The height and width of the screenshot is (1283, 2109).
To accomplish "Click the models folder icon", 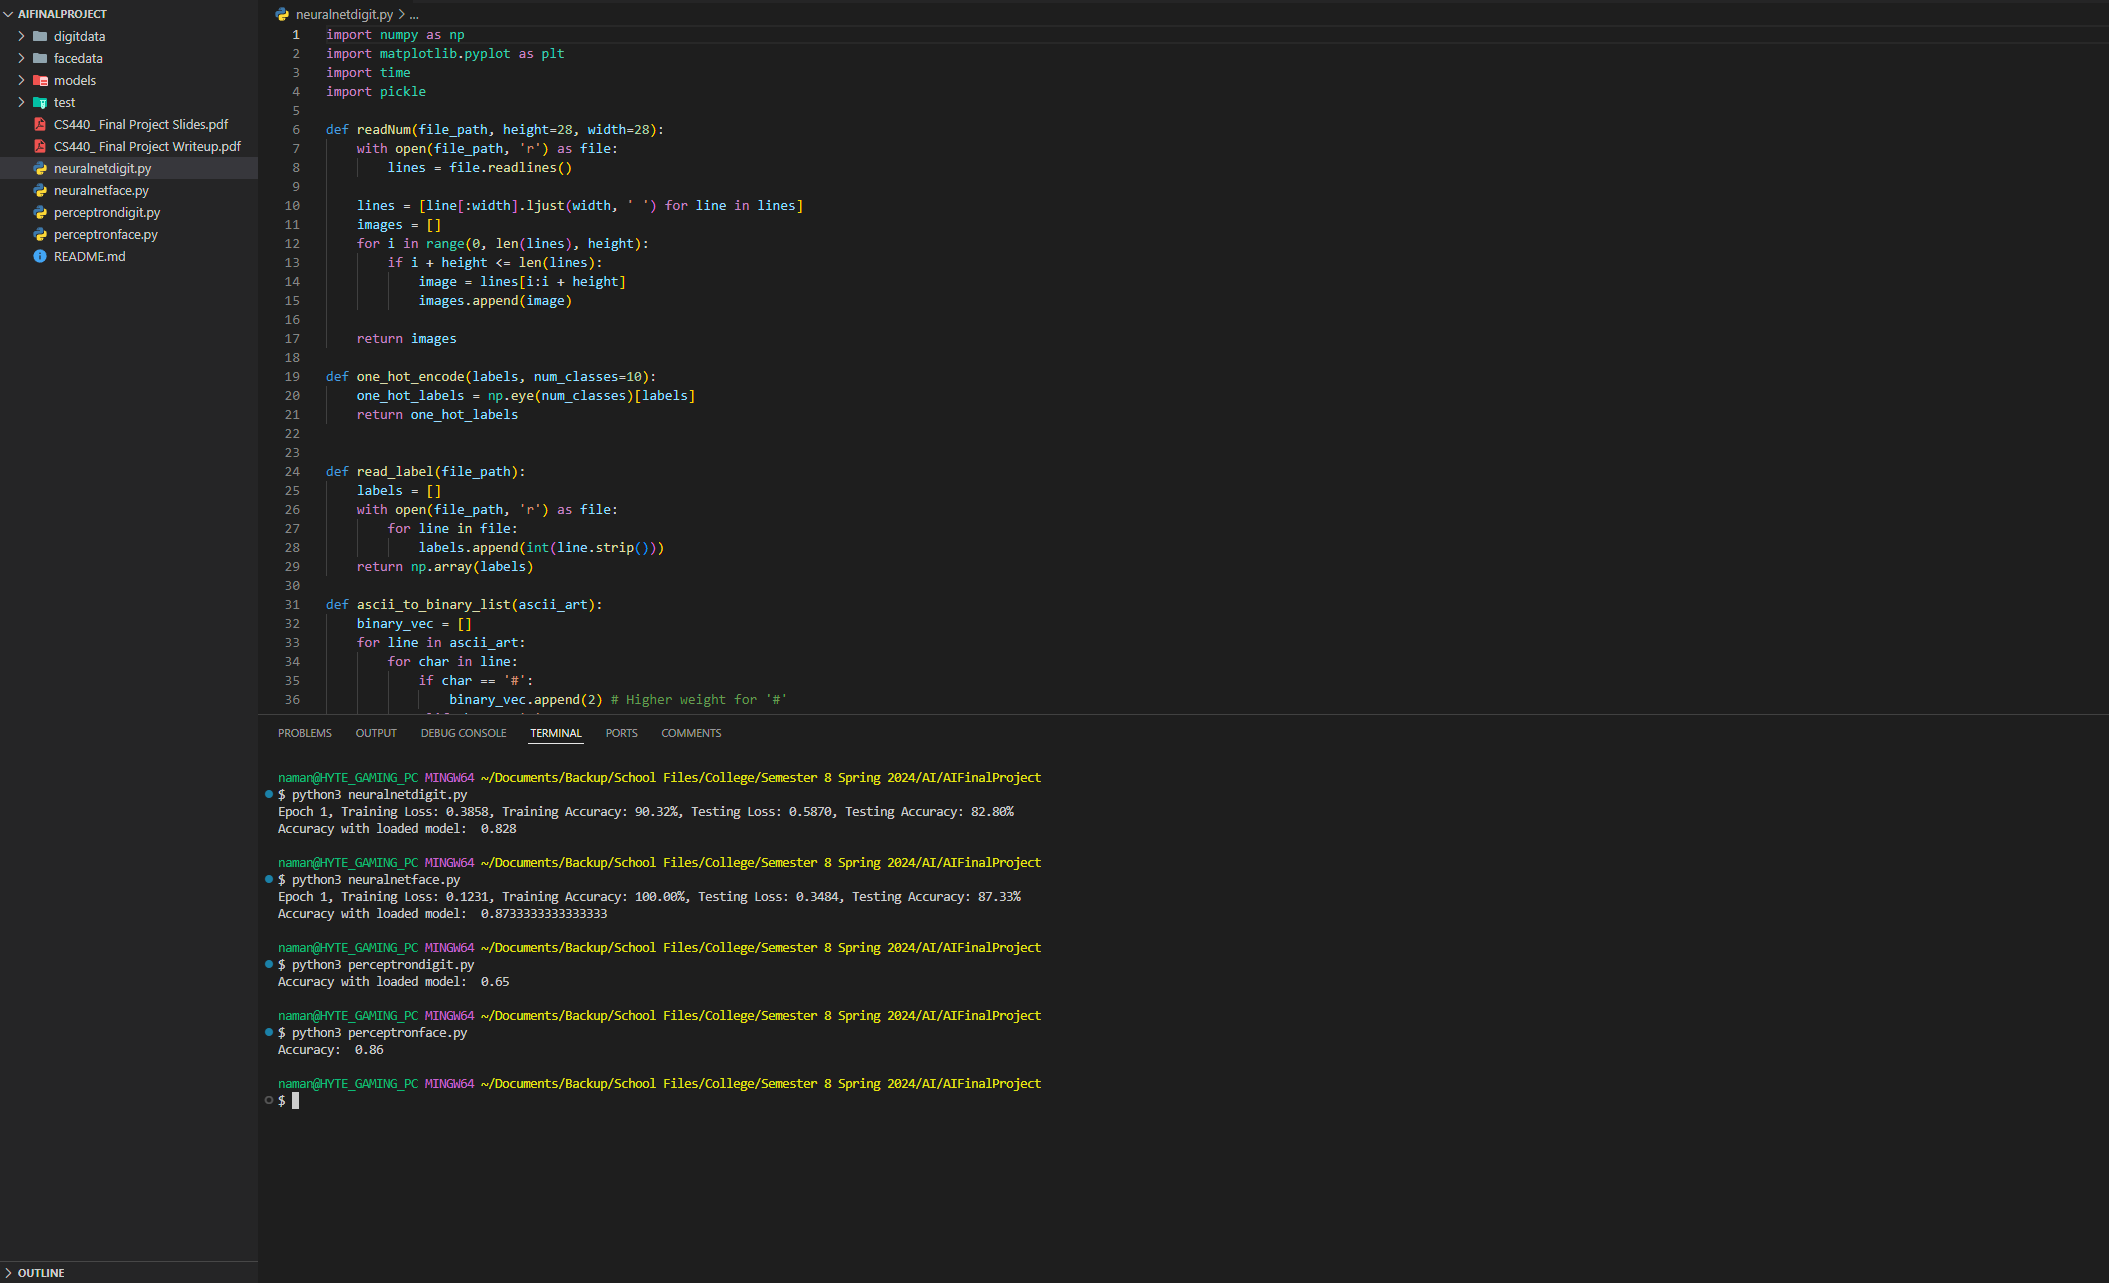I will [40, 80].
